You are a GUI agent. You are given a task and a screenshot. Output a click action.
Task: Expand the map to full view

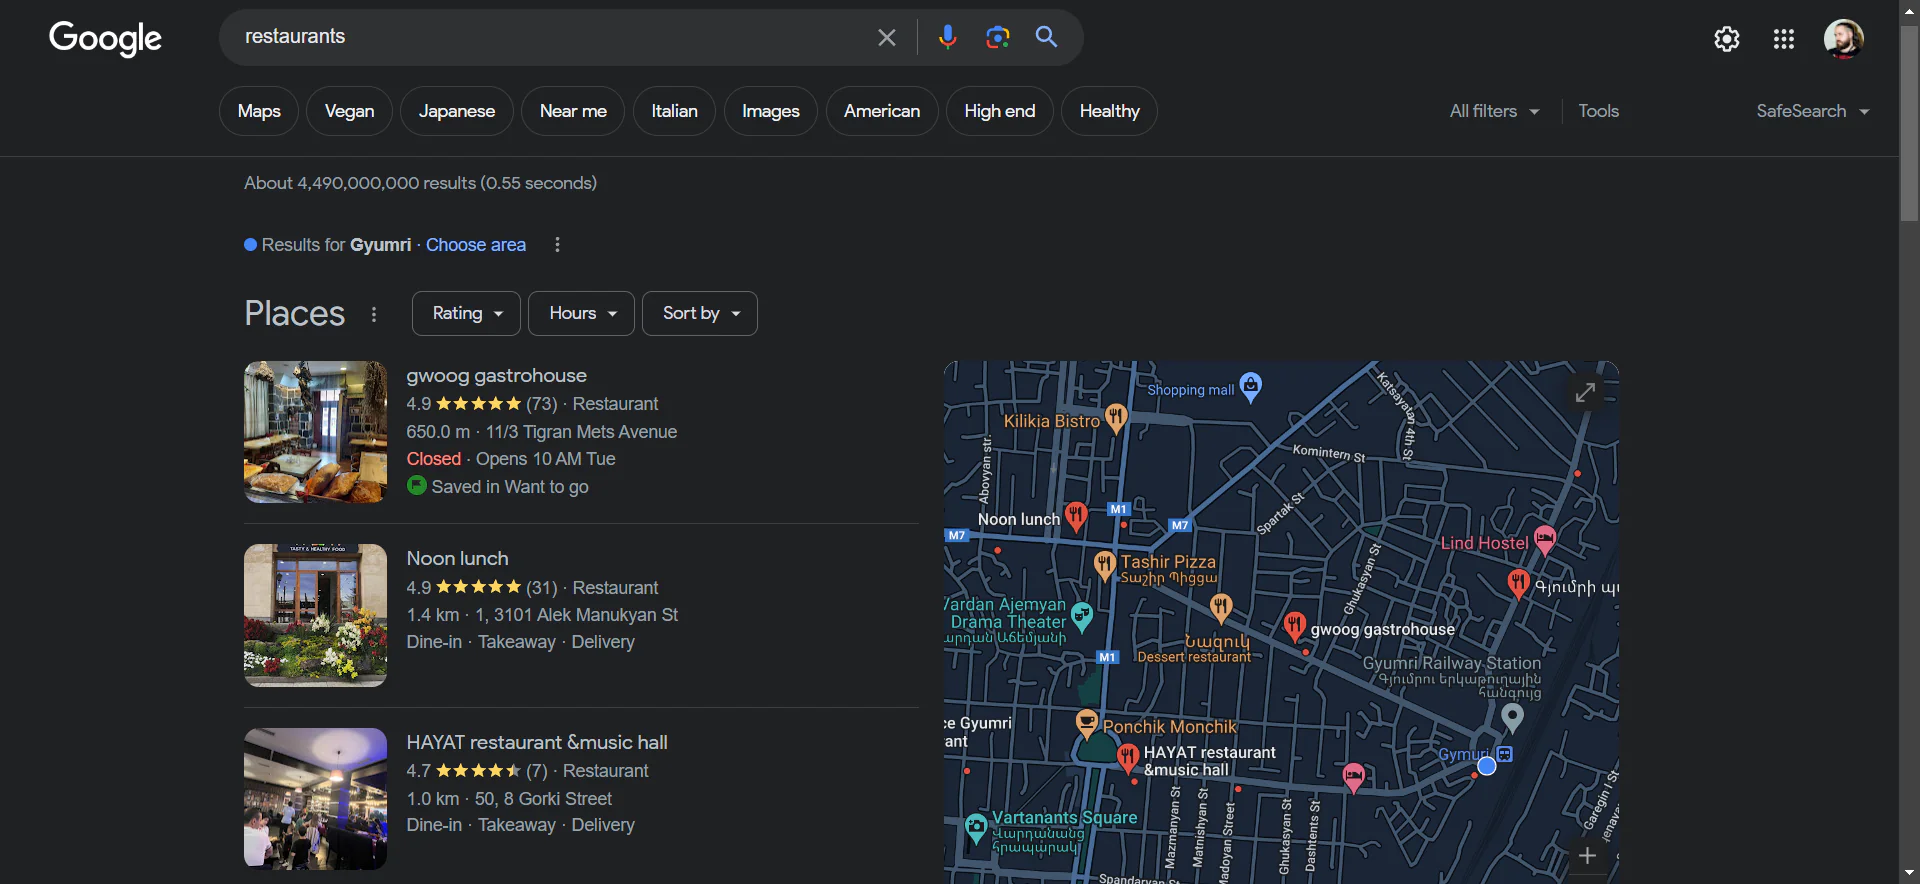pyautogui.click(x=1585, y=392)
